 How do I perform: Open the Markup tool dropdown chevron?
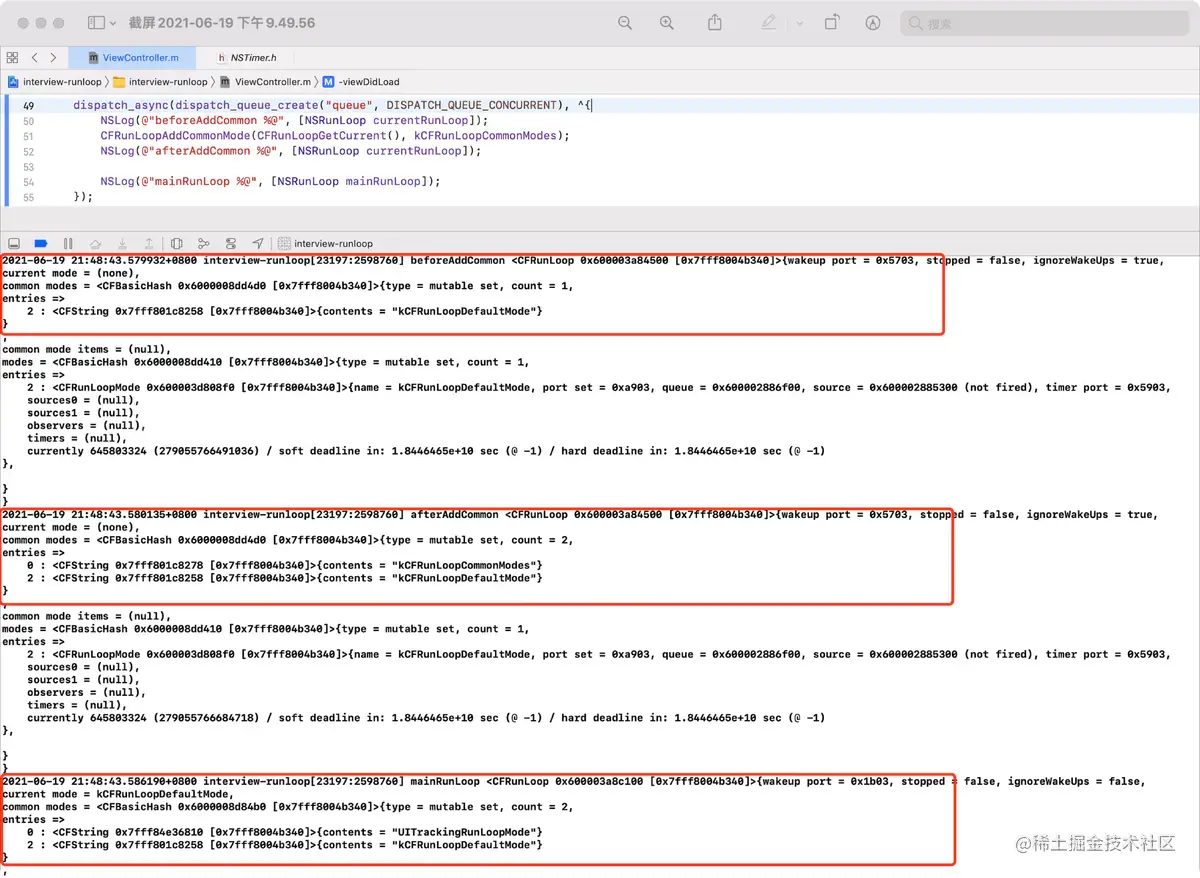pyautogui.click(x=798, y=22)
